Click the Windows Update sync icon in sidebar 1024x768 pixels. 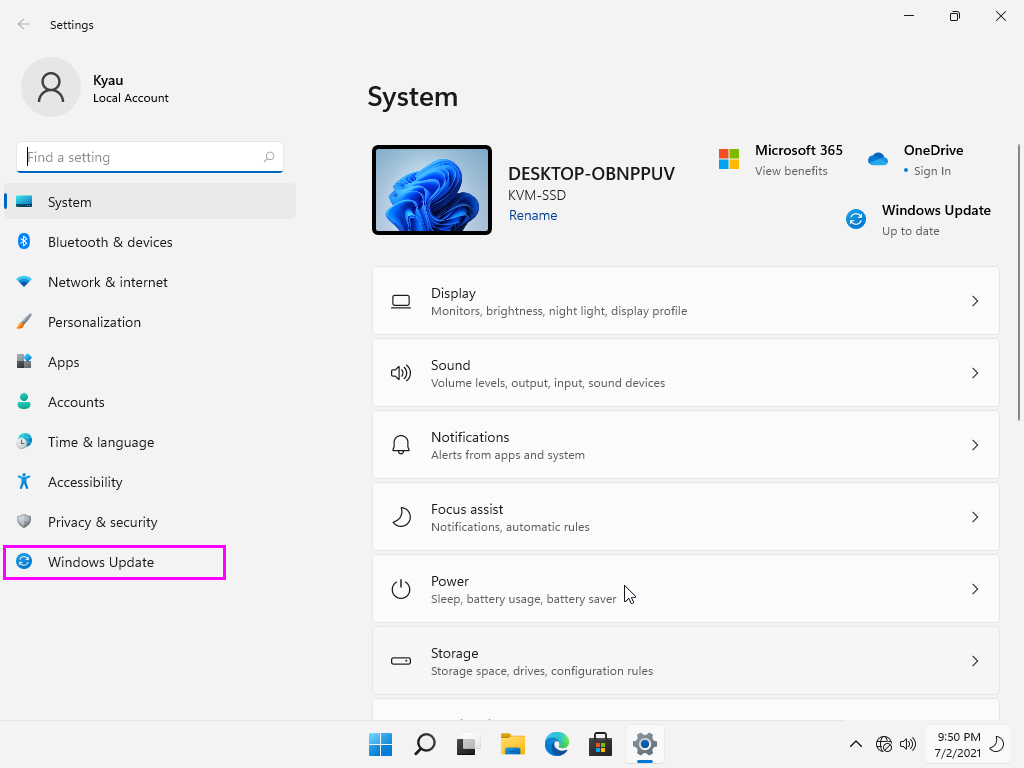24,561
